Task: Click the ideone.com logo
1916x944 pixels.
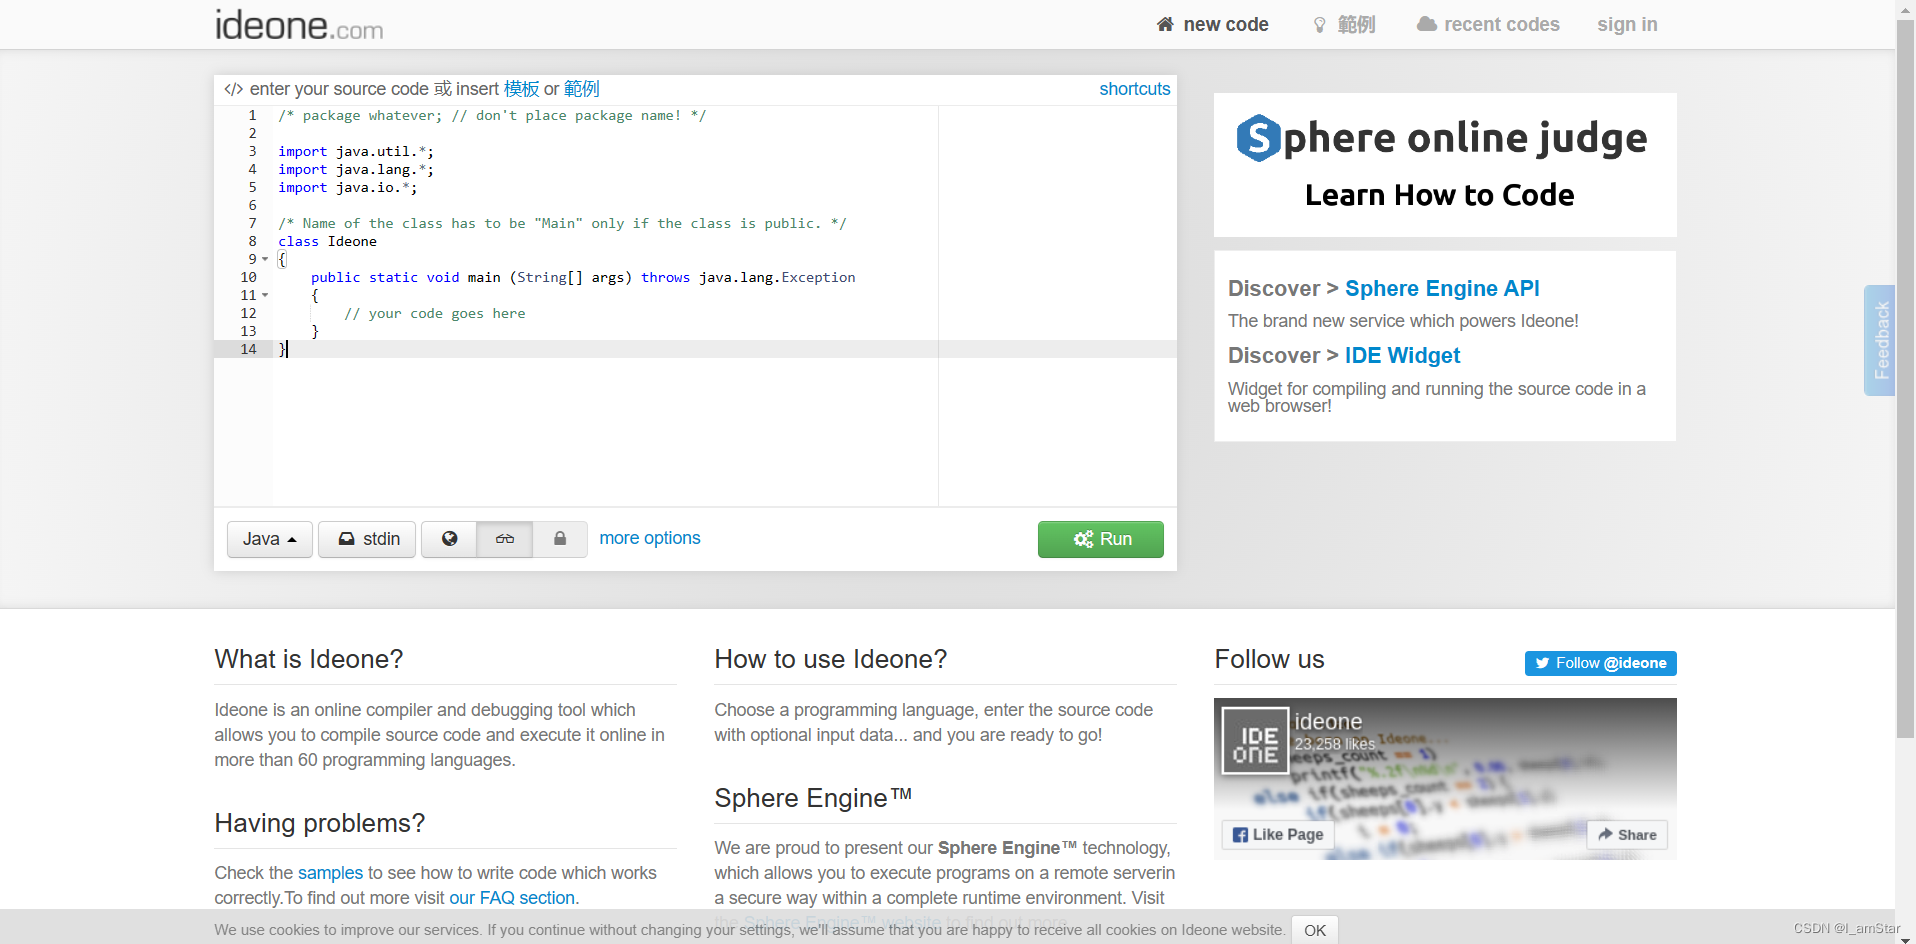Action: [299, 25]
